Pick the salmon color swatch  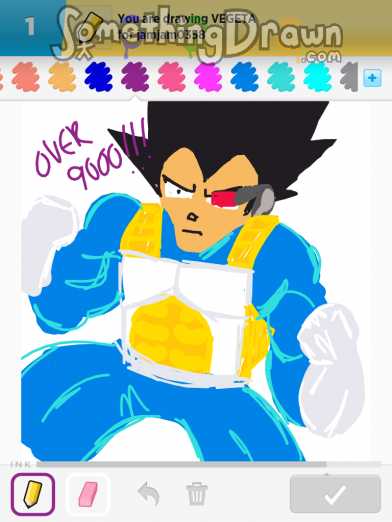(x=26, y=77)
